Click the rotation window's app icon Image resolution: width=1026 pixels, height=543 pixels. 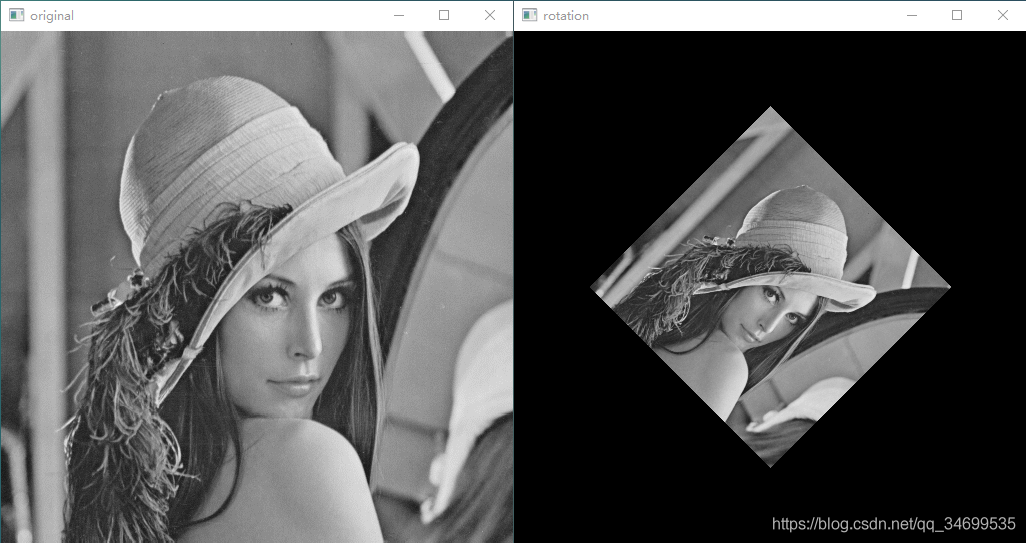(x=529, y=15)
